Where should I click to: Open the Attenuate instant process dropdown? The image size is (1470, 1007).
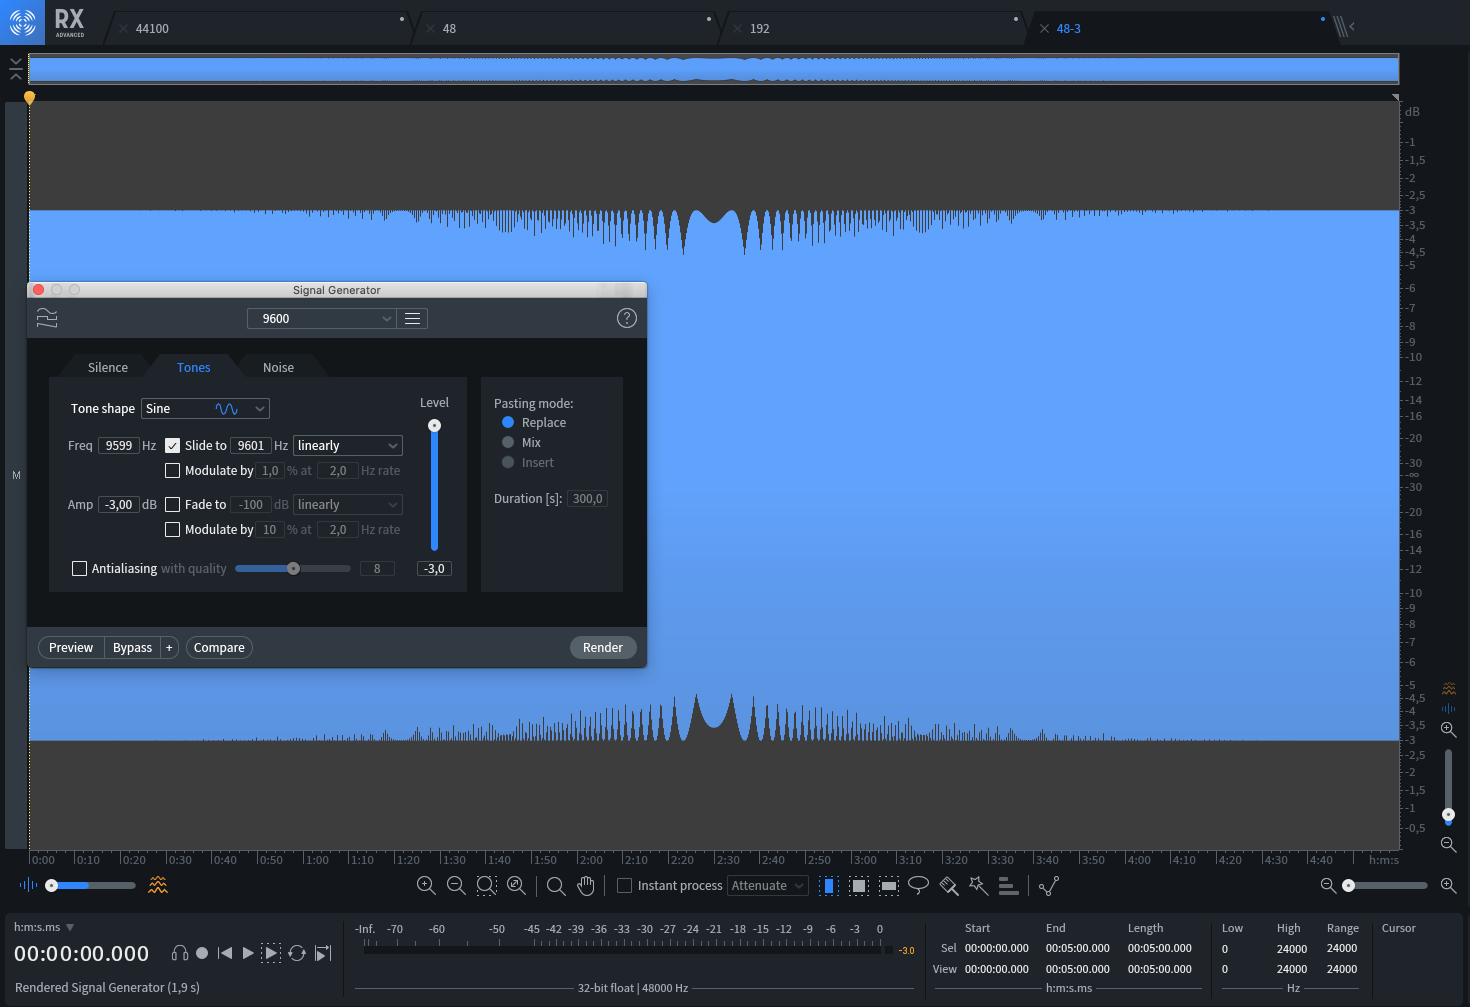coord(767,886)
